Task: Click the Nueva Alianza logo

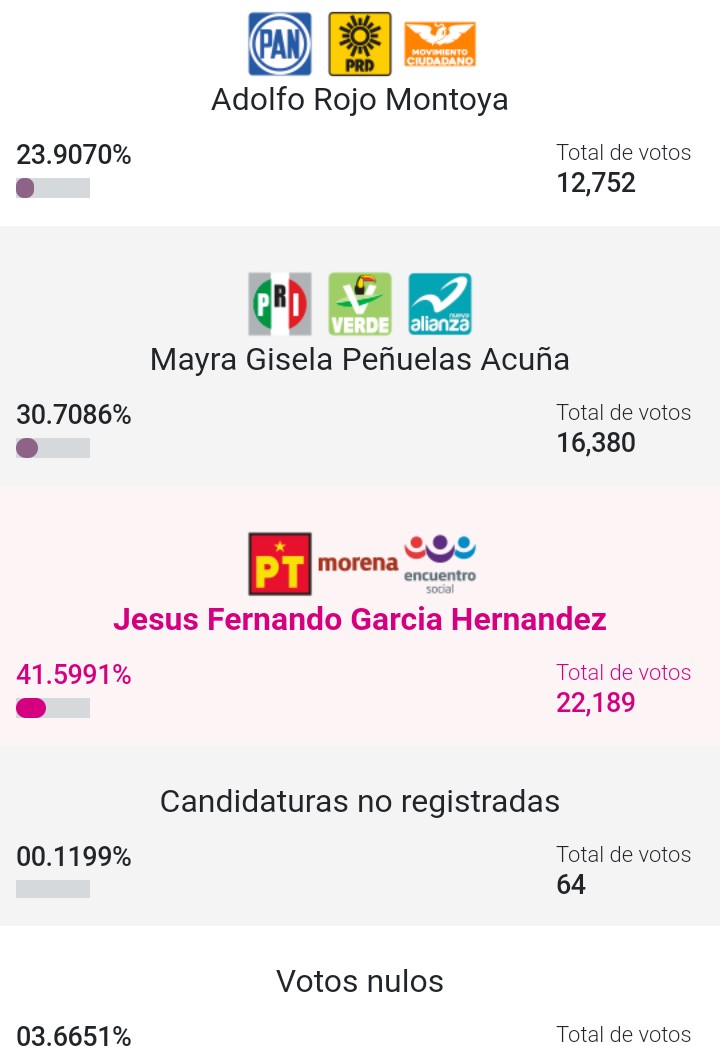Action: coord(440,304)
